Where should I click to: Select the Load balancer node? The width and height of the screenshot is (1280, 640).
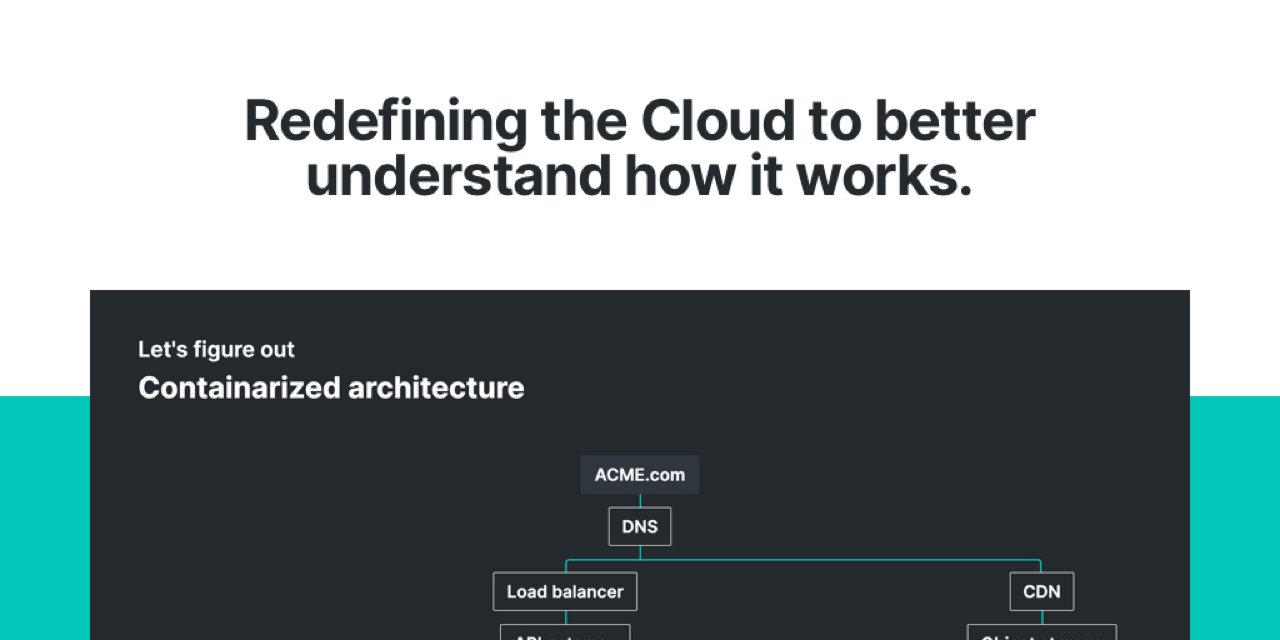pyautogui.click(x=564, y=591)
